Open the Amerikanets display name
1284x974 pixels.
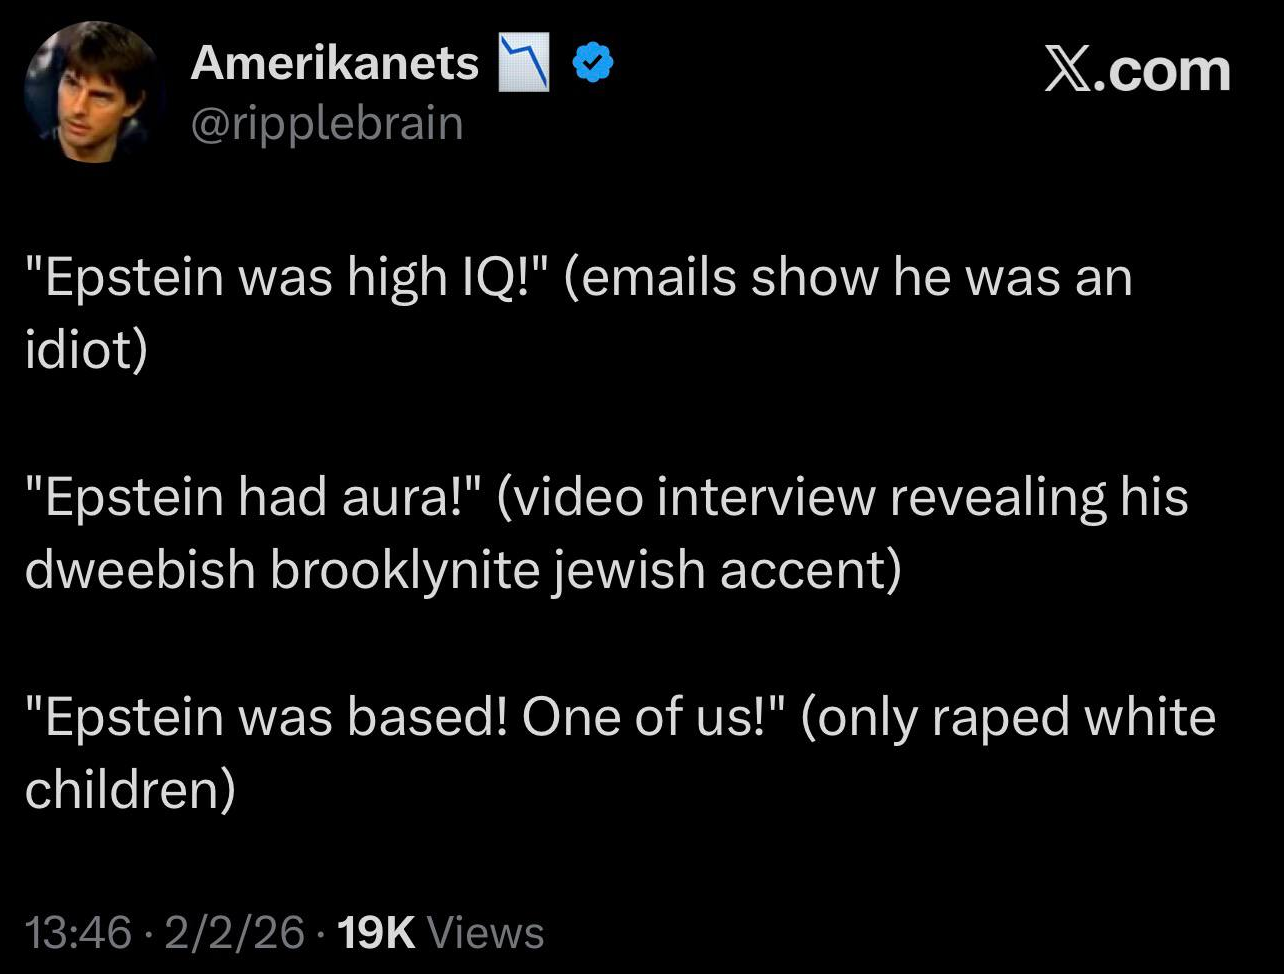335,64
